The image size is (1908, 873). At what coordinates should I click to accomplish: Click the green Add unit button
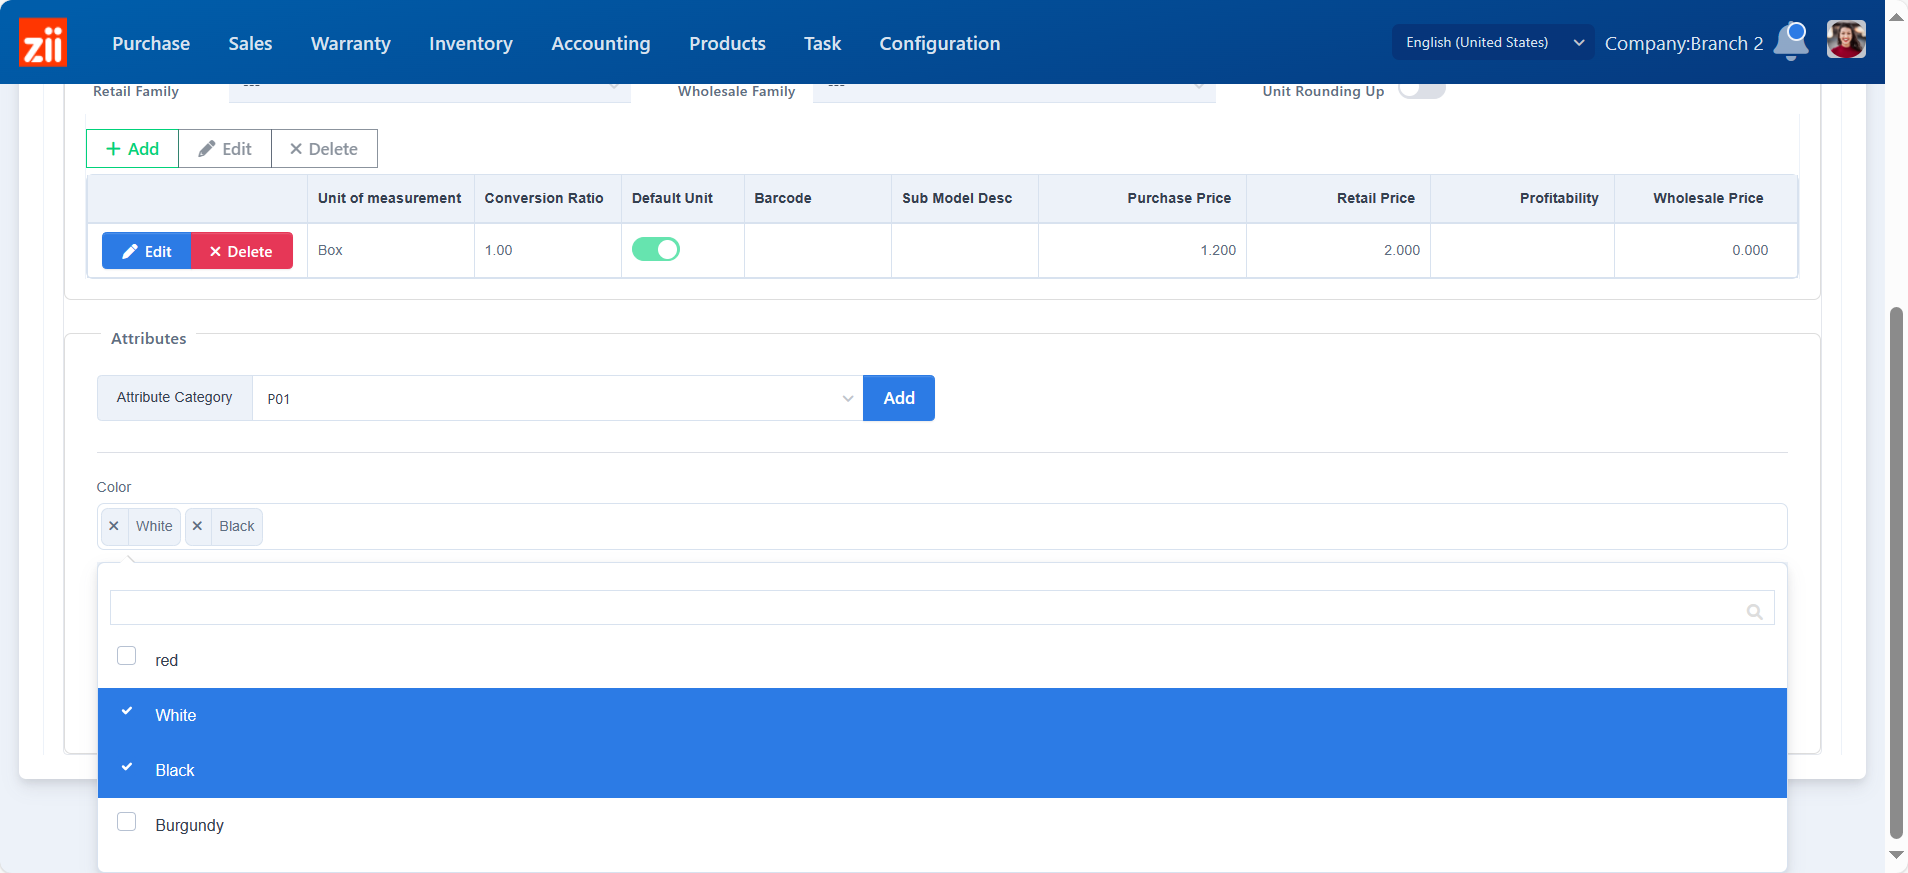(x=132, y=149)
